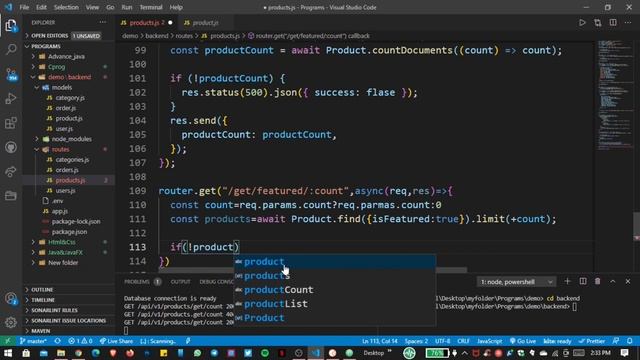This screenshot has width=640, height=360.
Task: Open errors and warnings status indicator
Action: (x=80, y=341)
